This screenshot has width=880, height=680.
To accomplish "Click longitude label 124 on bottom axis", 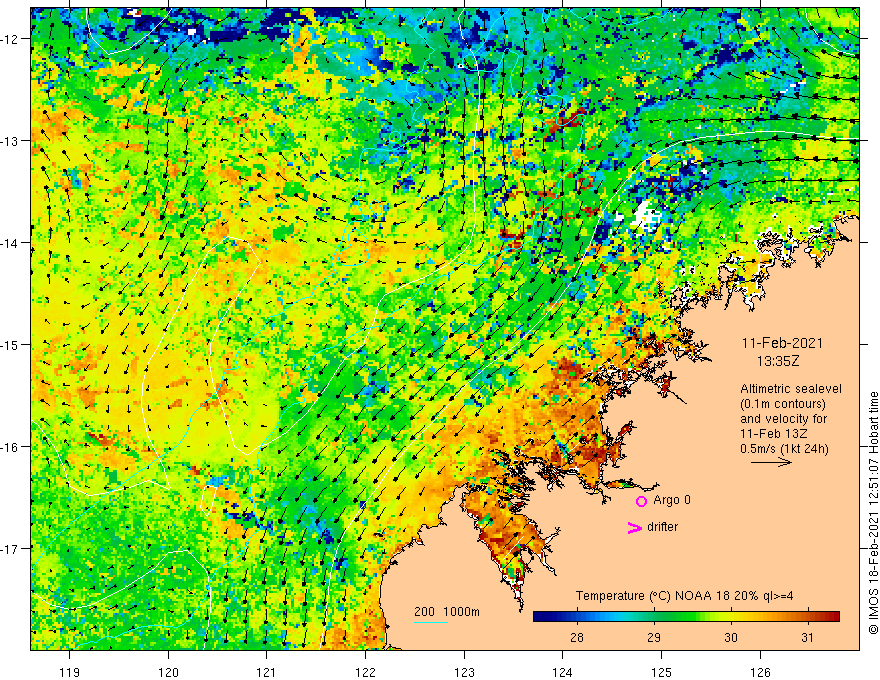I will pyautogui.click(x=562, y=672).
